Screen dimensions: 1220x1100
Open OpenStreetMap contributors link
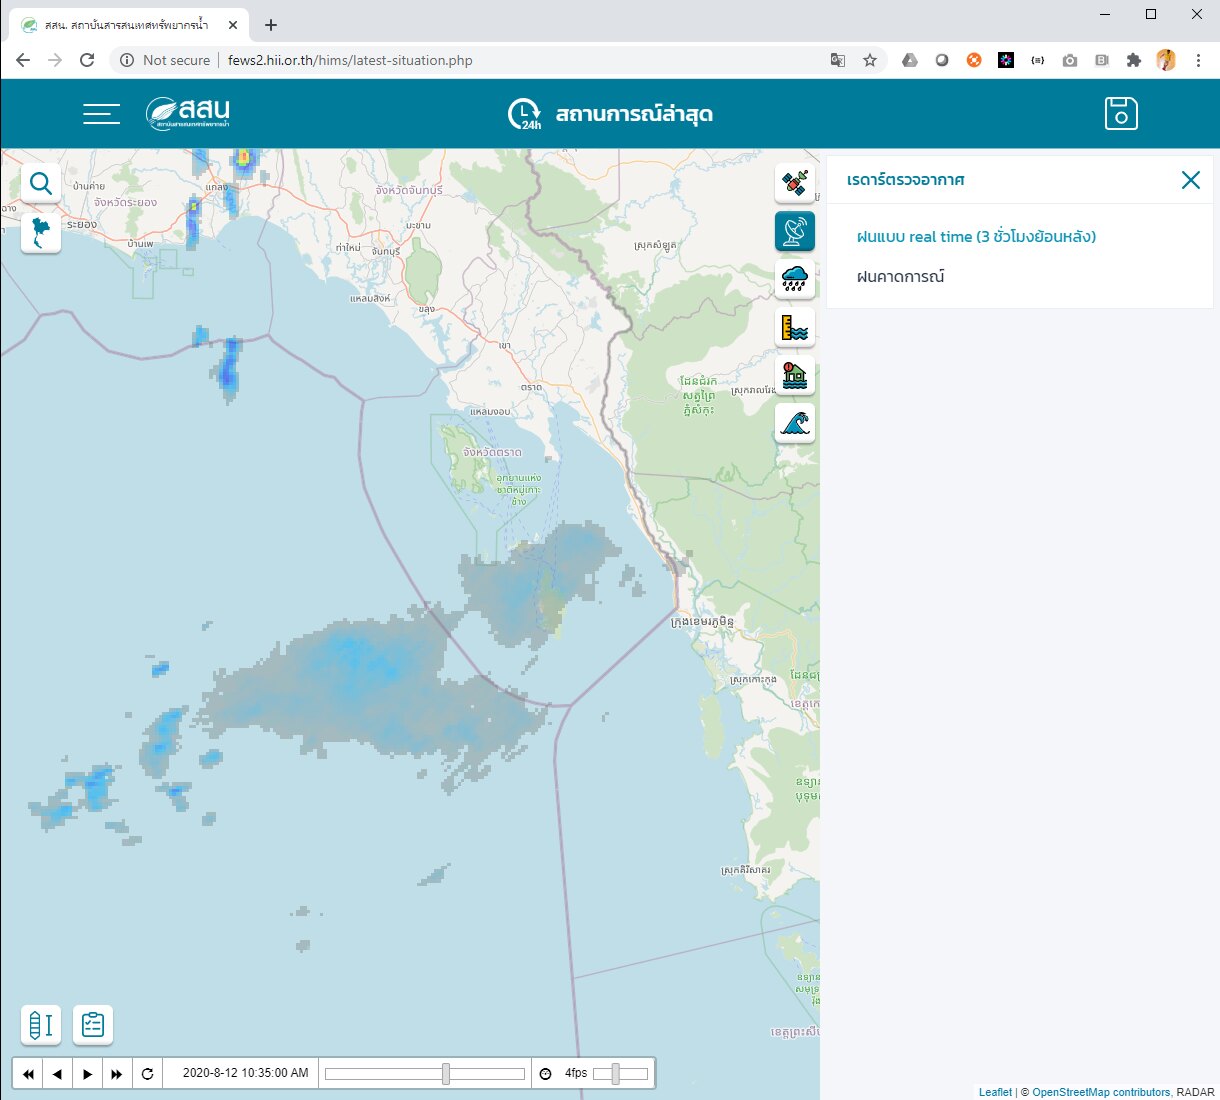click(x=1100, y=1092)
